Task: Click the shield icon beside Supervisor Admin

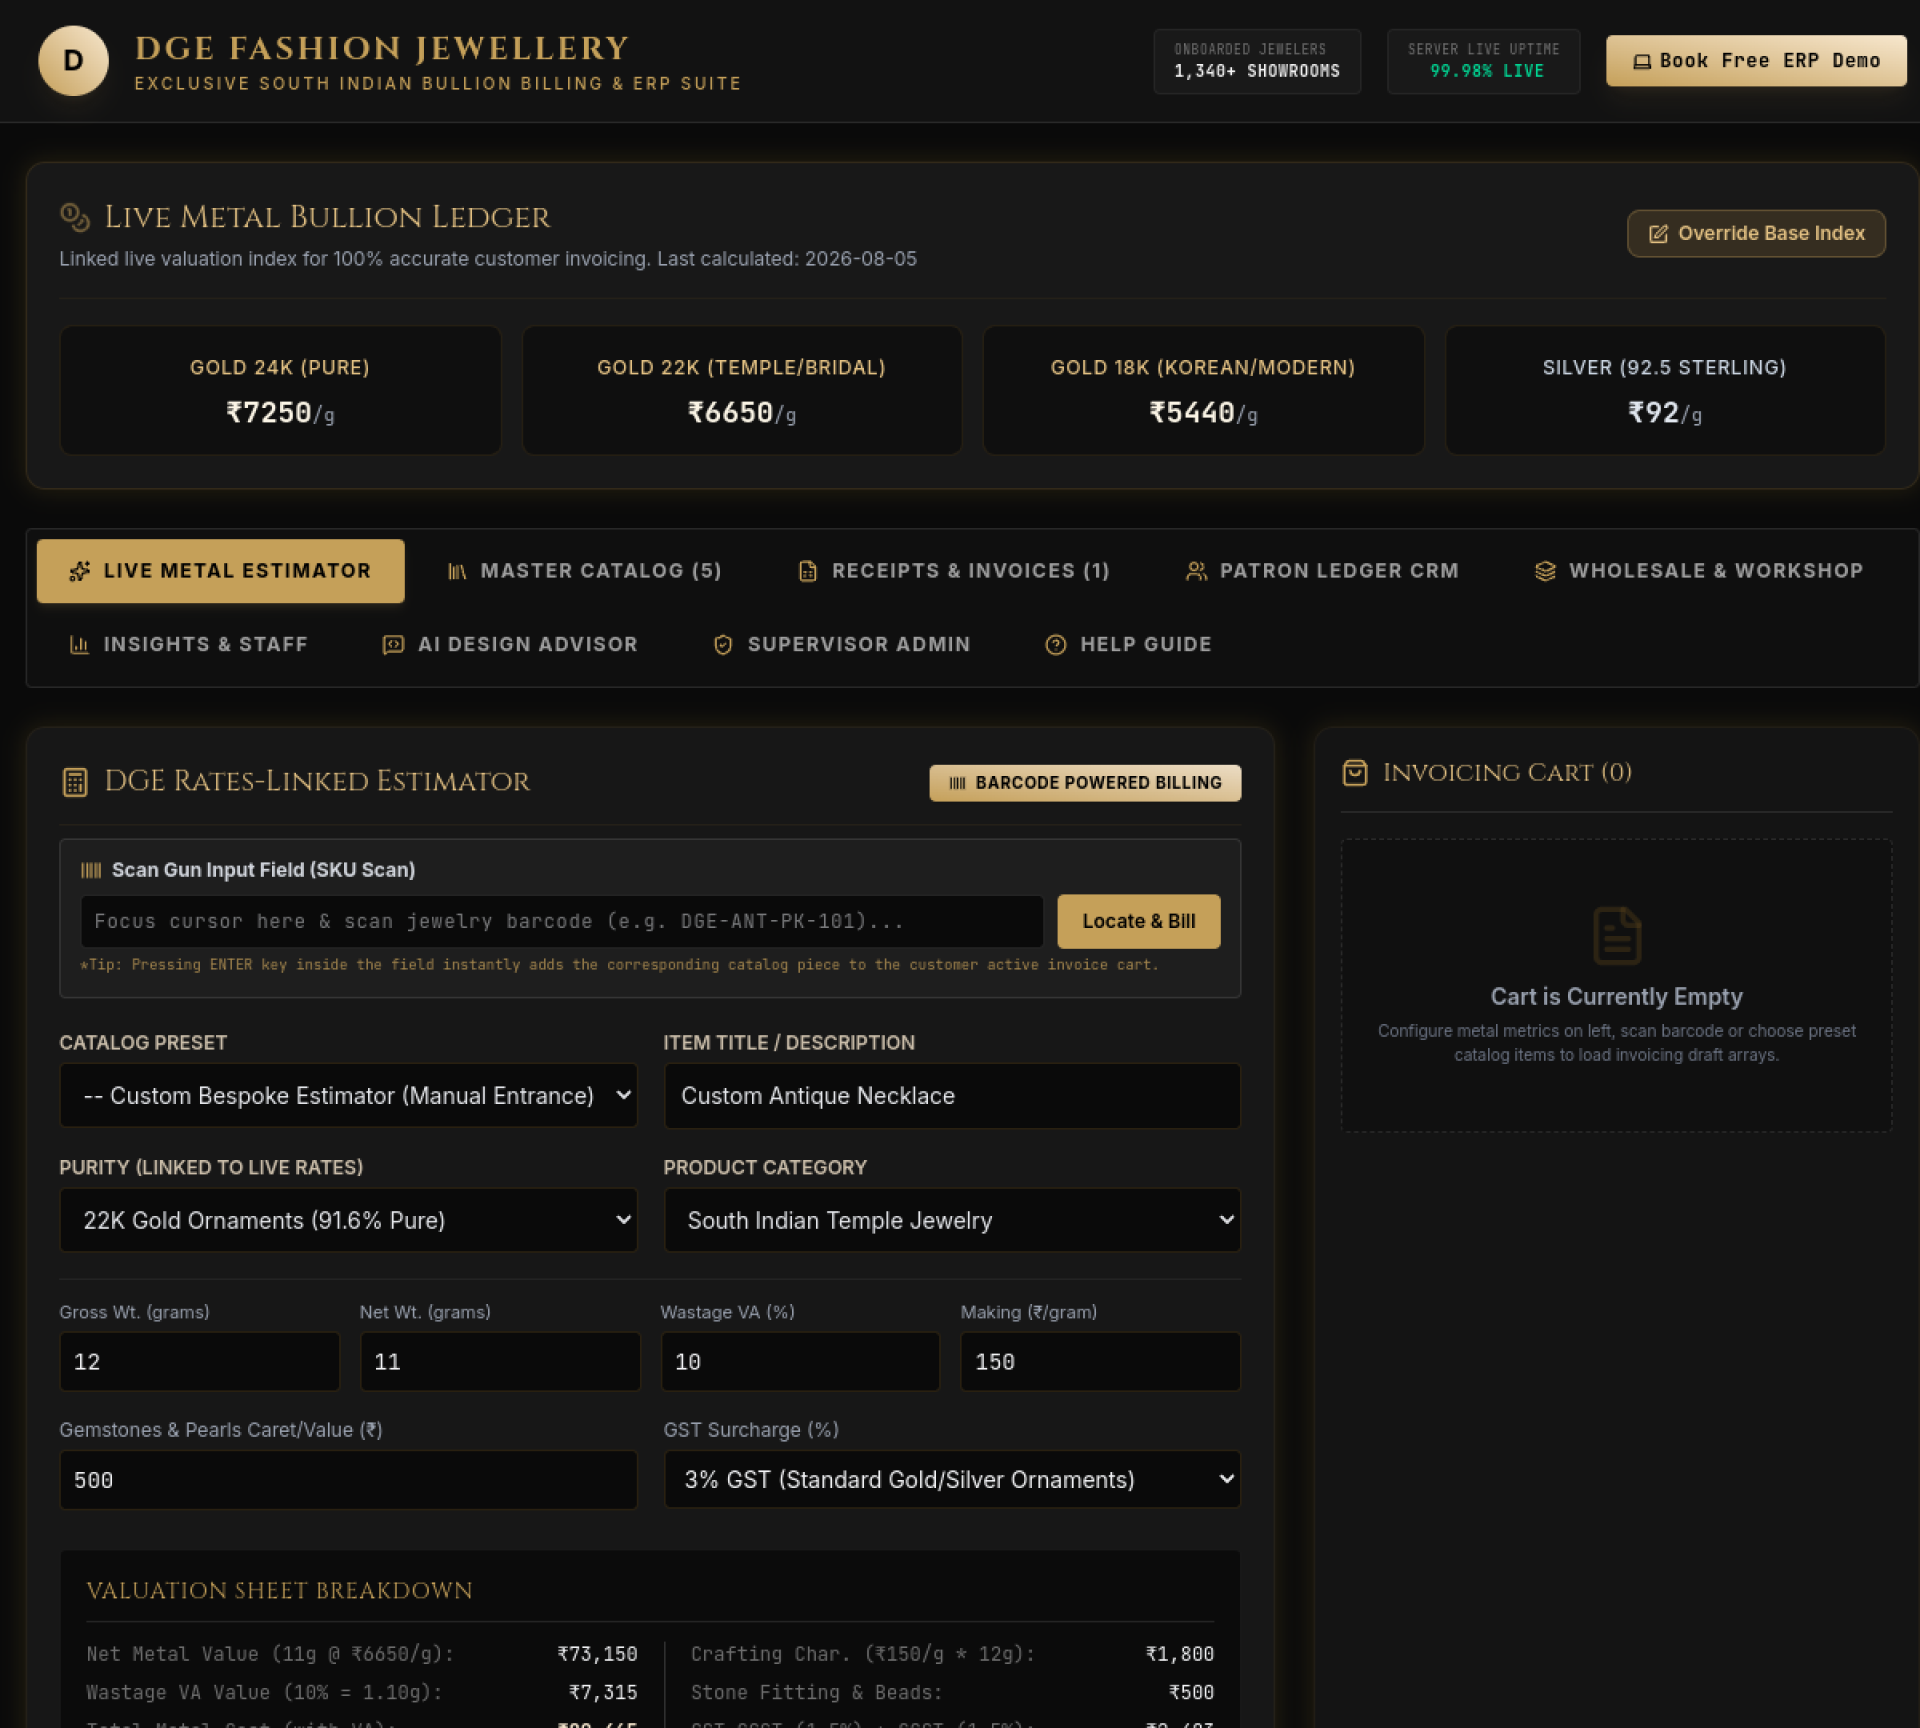Action: (x=722, y=645)
